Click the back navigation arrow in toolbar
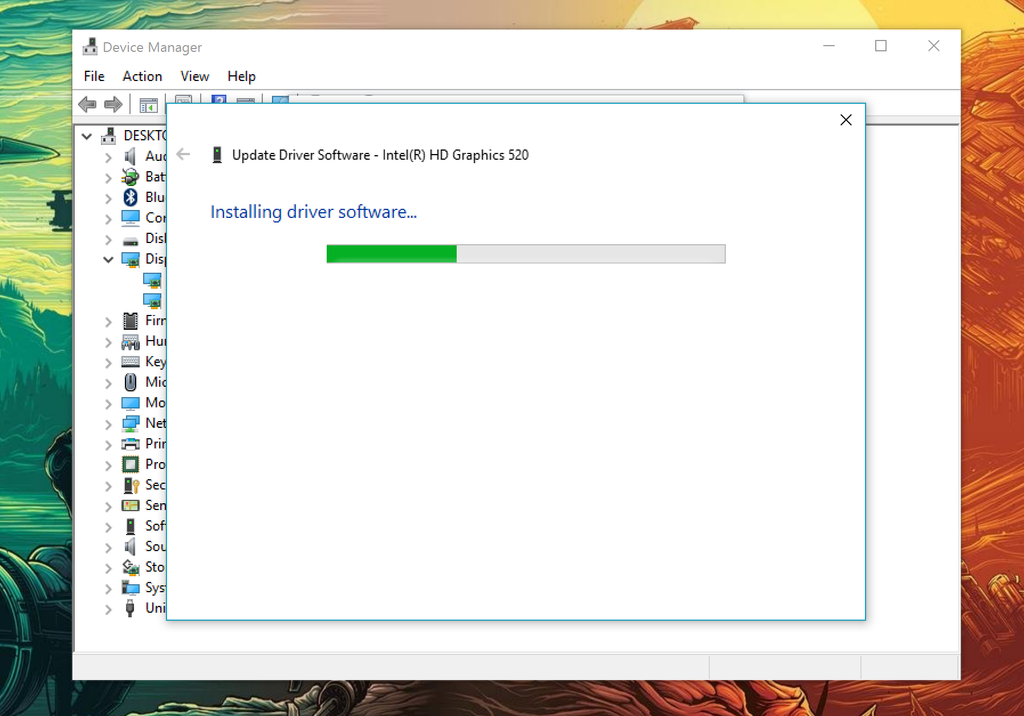The height and width of the screenshot is (716, 1024). tap(86, 104)
